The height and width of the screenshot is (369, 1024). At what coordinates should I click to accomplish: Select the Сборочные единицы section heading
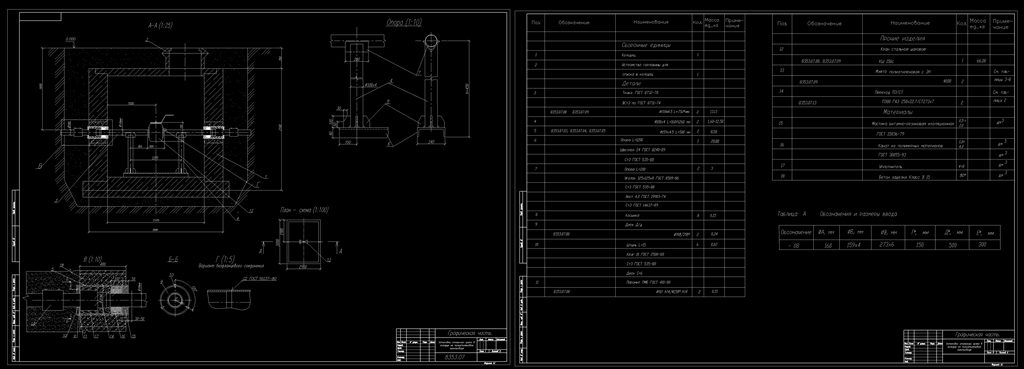pyautogui.click(x=647, y=45)
